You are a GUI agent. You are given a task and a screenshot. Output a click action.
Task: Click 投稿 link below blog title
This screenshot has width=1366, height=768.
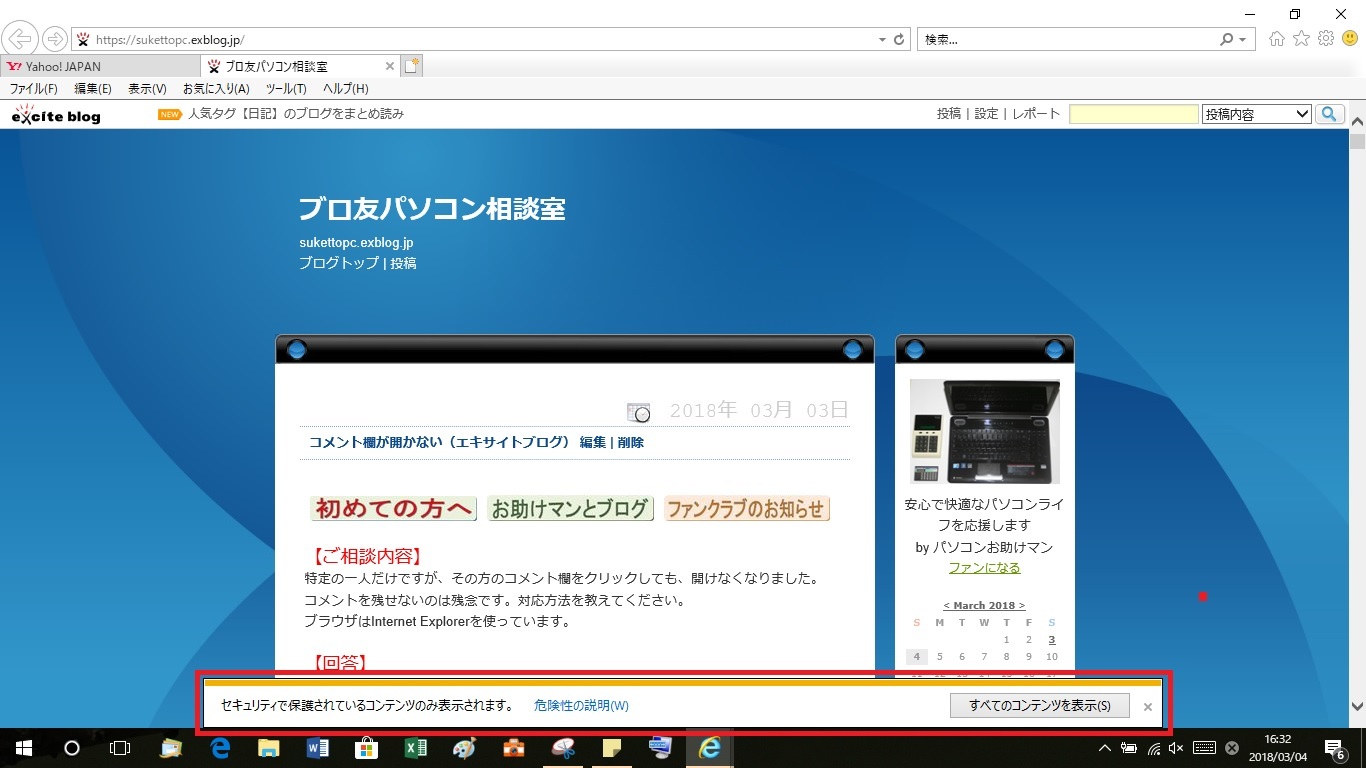[x=403, y=263]
